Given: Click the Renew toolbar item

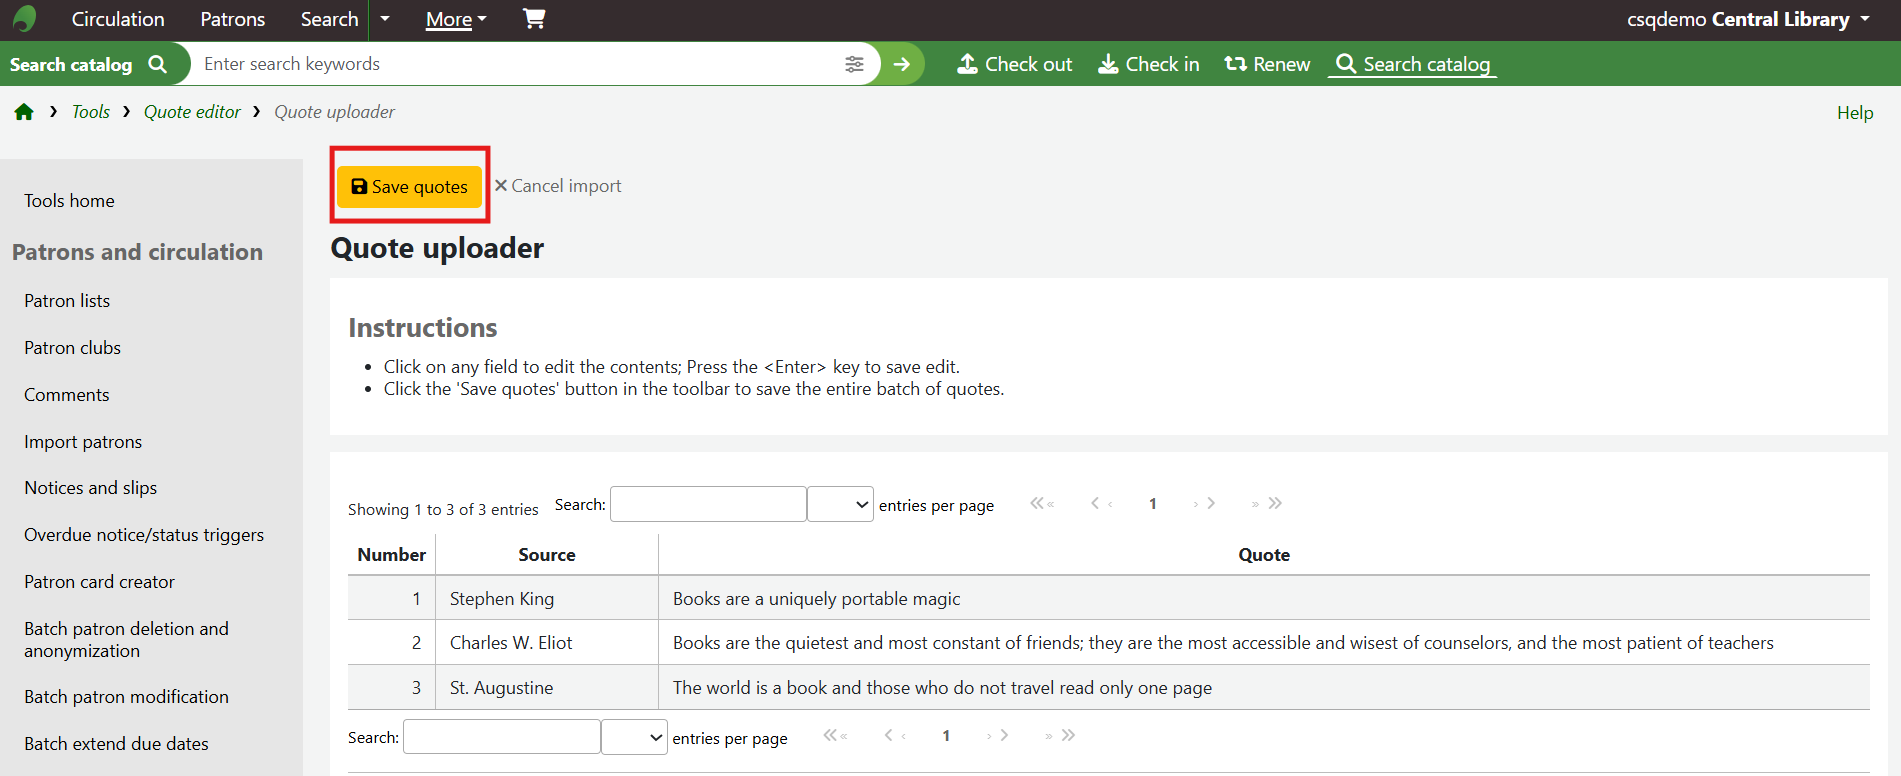Looking at the screenshot, I should tap(1267, 64).
